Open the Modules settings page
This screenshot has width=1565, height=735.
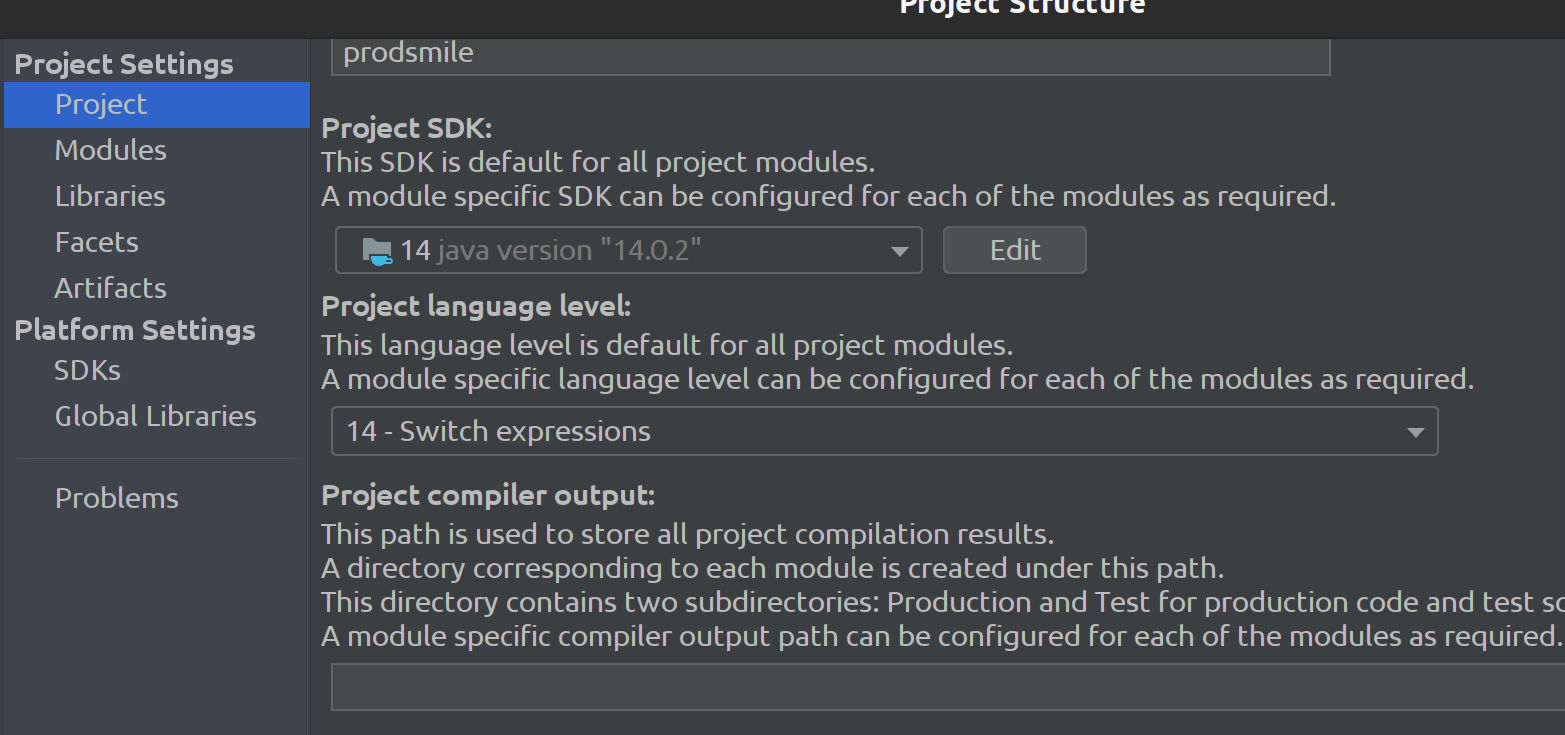pyautogui.click(x=110, y=150)
